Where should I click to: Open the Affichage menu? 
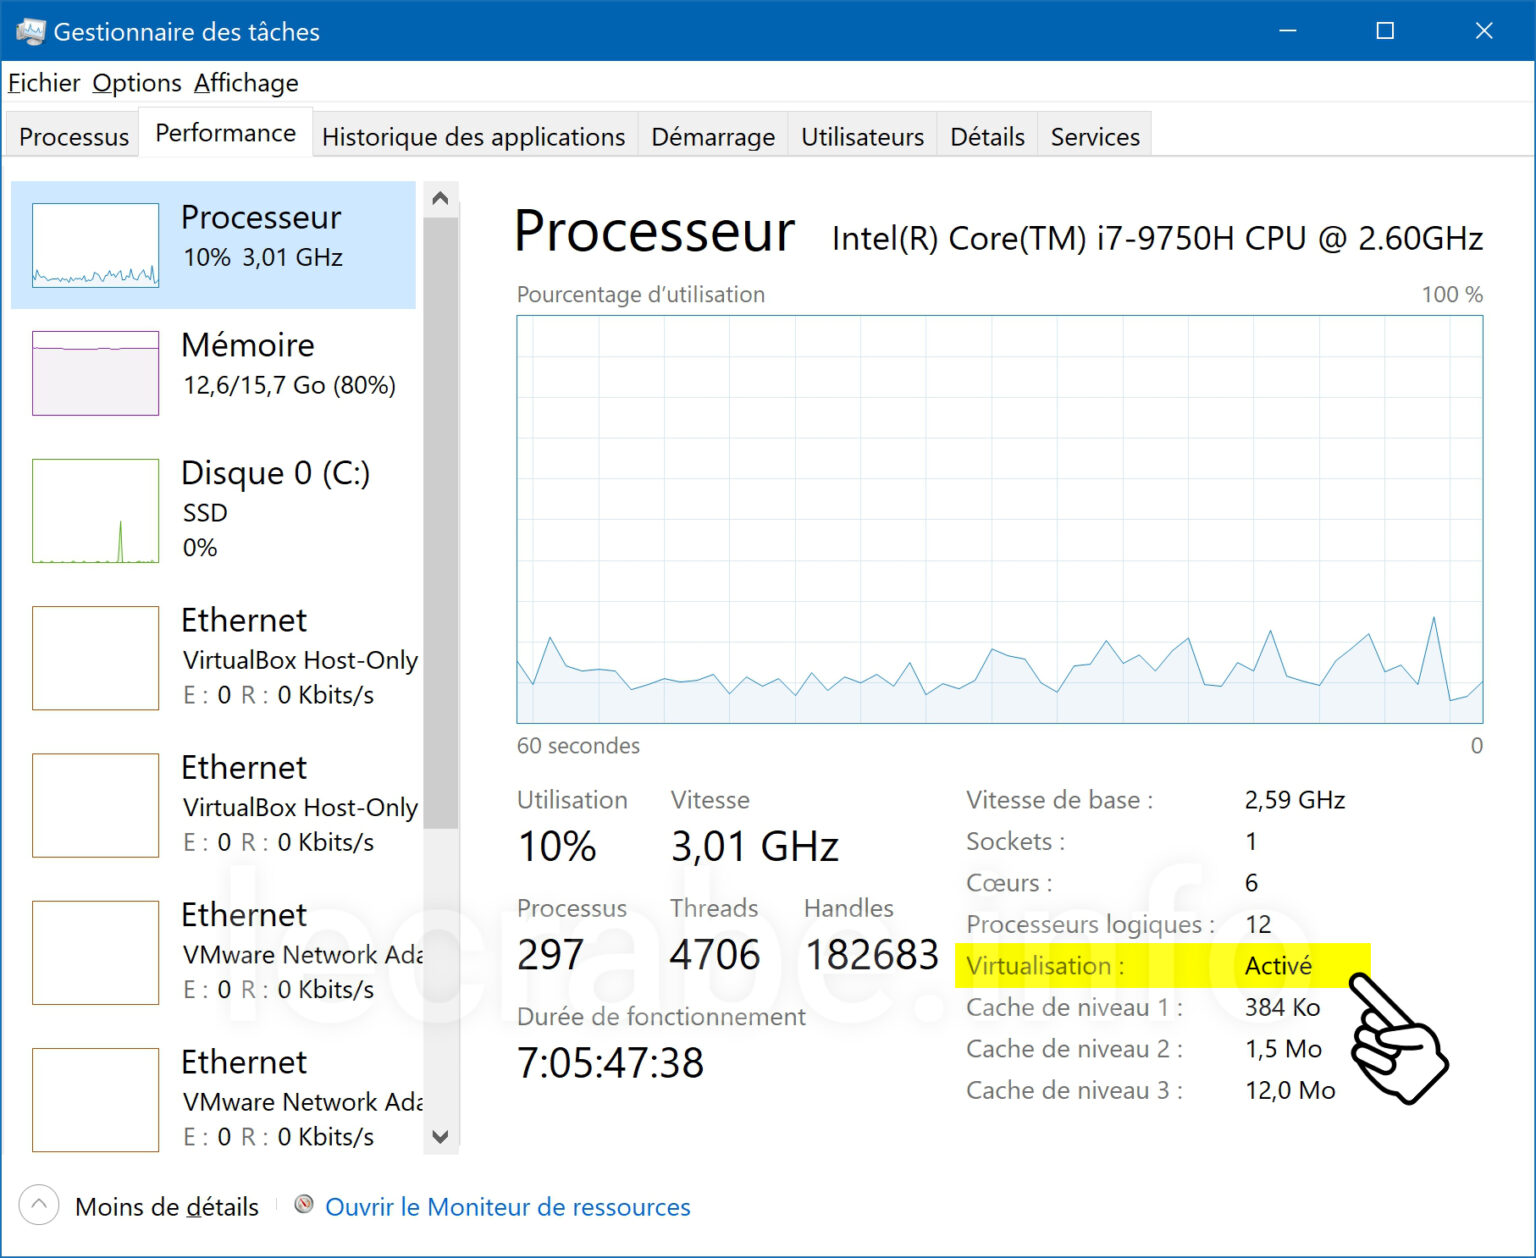pyautogui.click(x=246, y=83)
